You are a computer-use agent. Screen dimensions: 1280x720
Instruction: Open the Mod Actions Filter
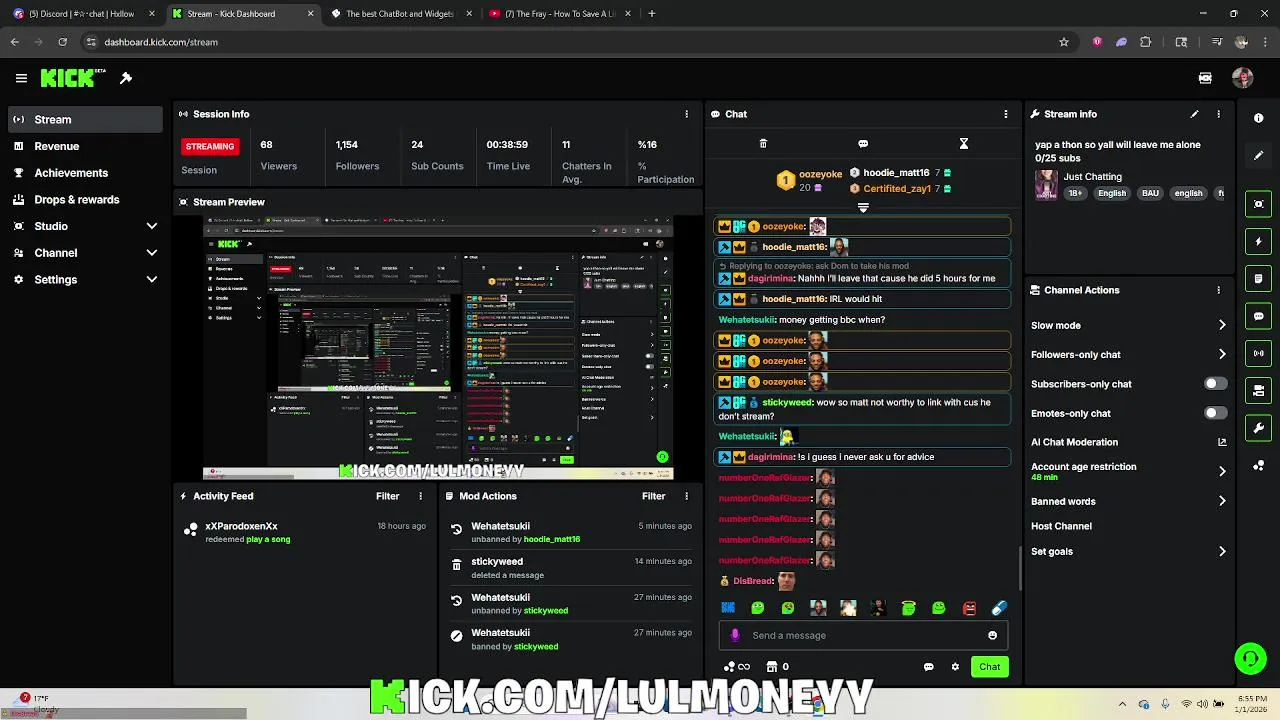click(653, 496)
